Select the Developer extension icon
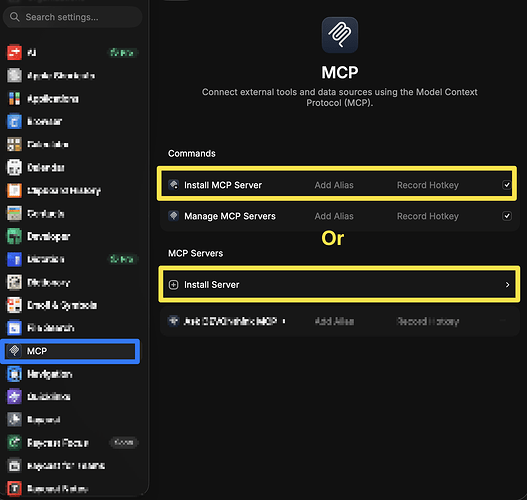Screen dimensions: 527x500 [14, 236]
